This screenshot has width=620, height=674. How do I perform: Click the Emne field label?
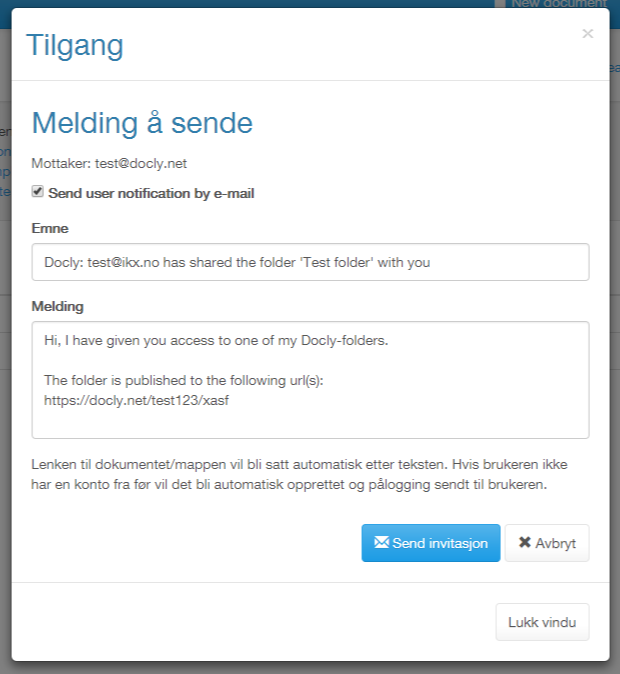pos(50,228)
